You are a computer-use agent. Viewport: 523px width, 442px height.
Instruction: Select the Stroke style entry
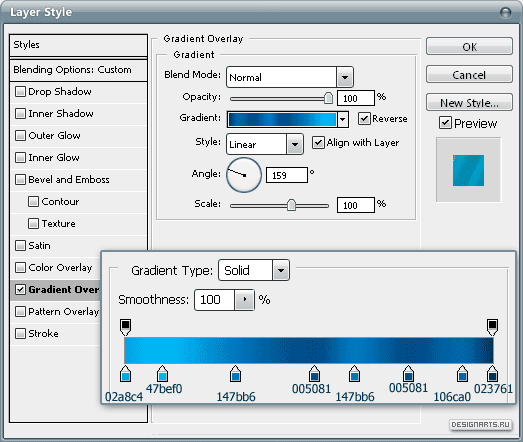56,334
